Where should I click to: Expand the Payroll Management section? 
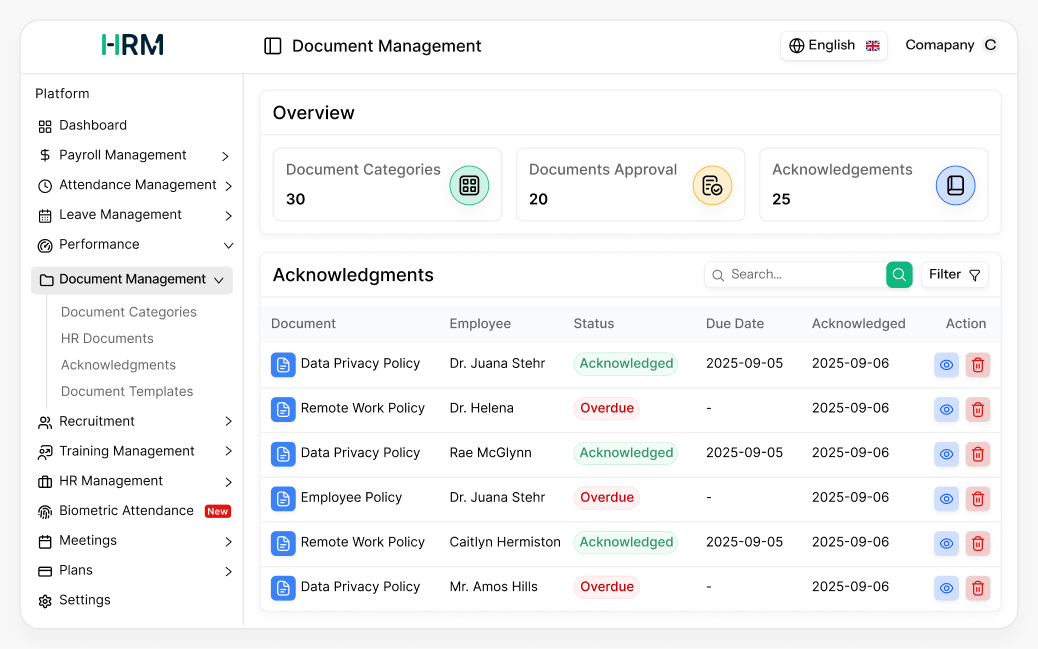229,155
